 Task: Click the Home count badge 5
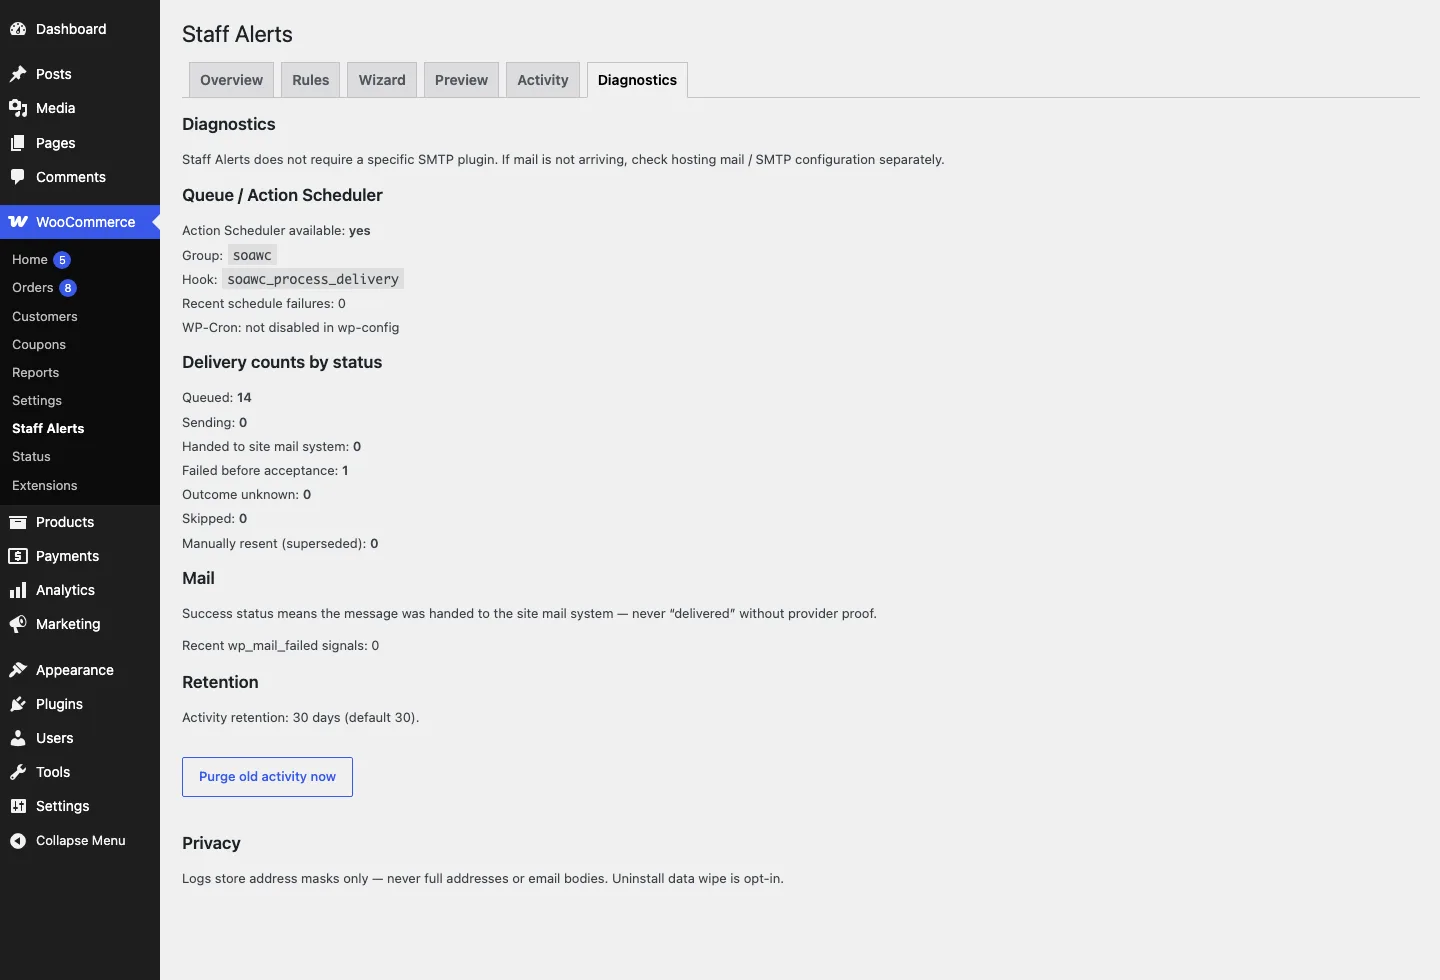click(62, 260)
